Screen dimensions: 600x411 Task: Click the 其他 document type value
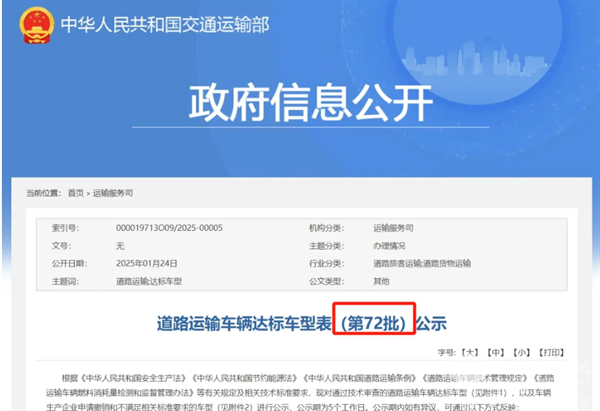pos(354,281)
